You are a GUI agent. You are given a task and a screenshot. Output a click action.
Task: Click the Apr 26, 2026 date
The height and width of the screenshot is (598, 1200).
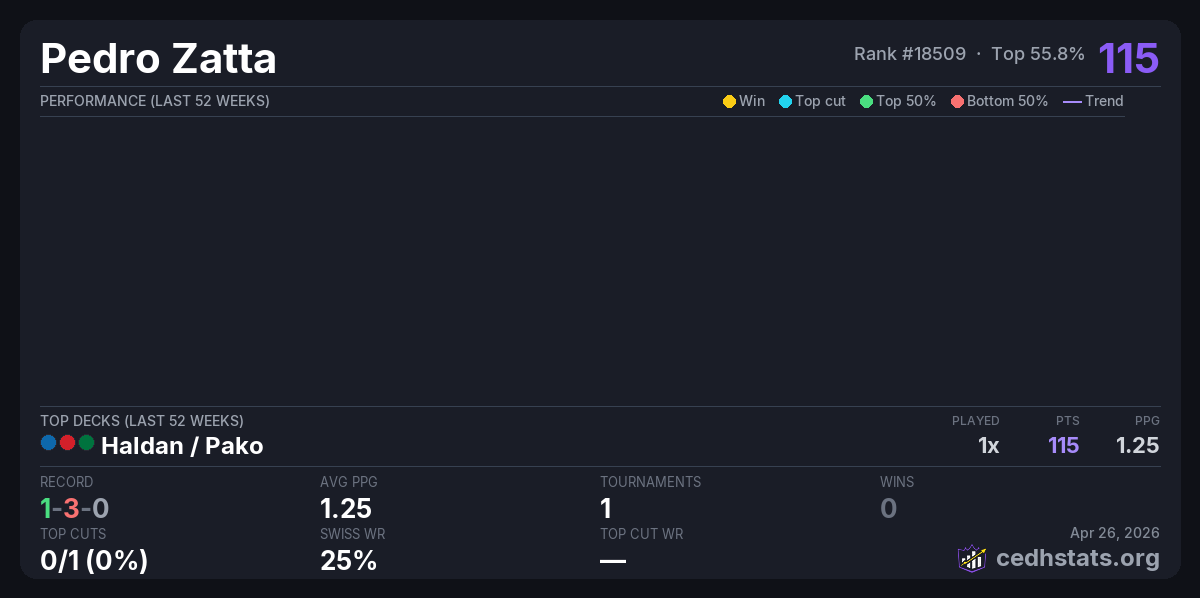click(1114, 533)
